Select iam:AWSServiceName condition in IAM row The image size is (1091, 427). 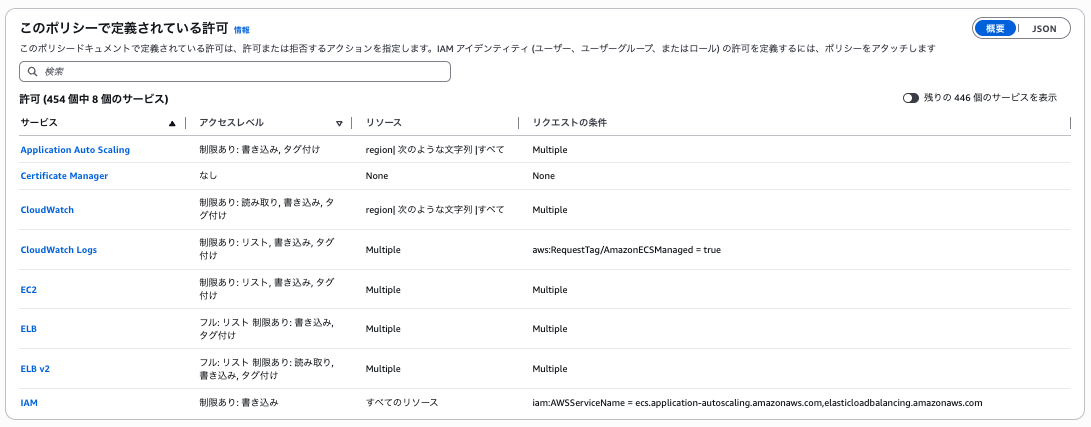point(757,403)
